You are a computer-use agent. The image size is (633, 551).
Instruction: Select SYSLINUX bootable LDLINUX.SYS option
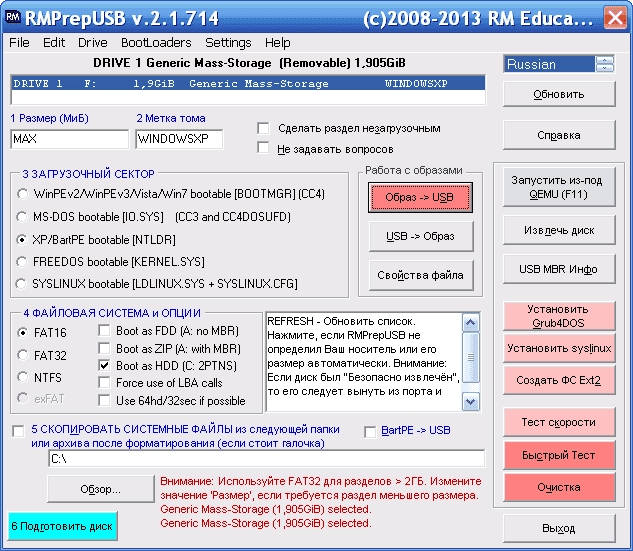(x=22, y=284)
